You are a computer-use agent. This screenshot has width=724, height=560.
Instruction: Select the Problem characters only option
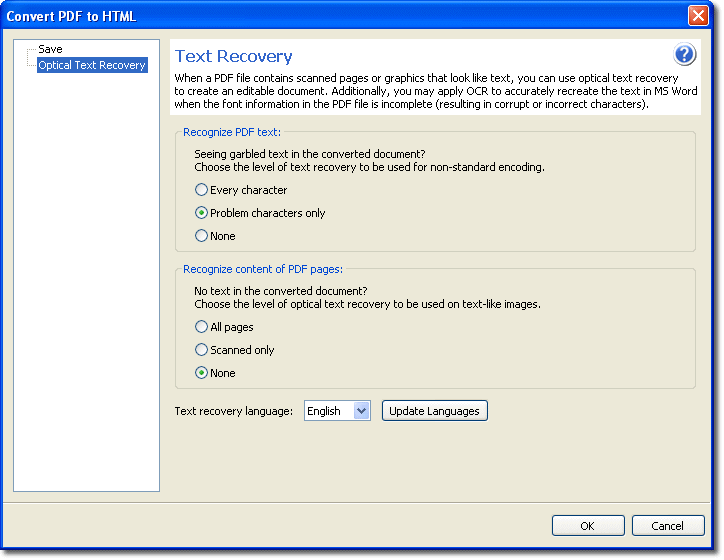coord(202,213)
